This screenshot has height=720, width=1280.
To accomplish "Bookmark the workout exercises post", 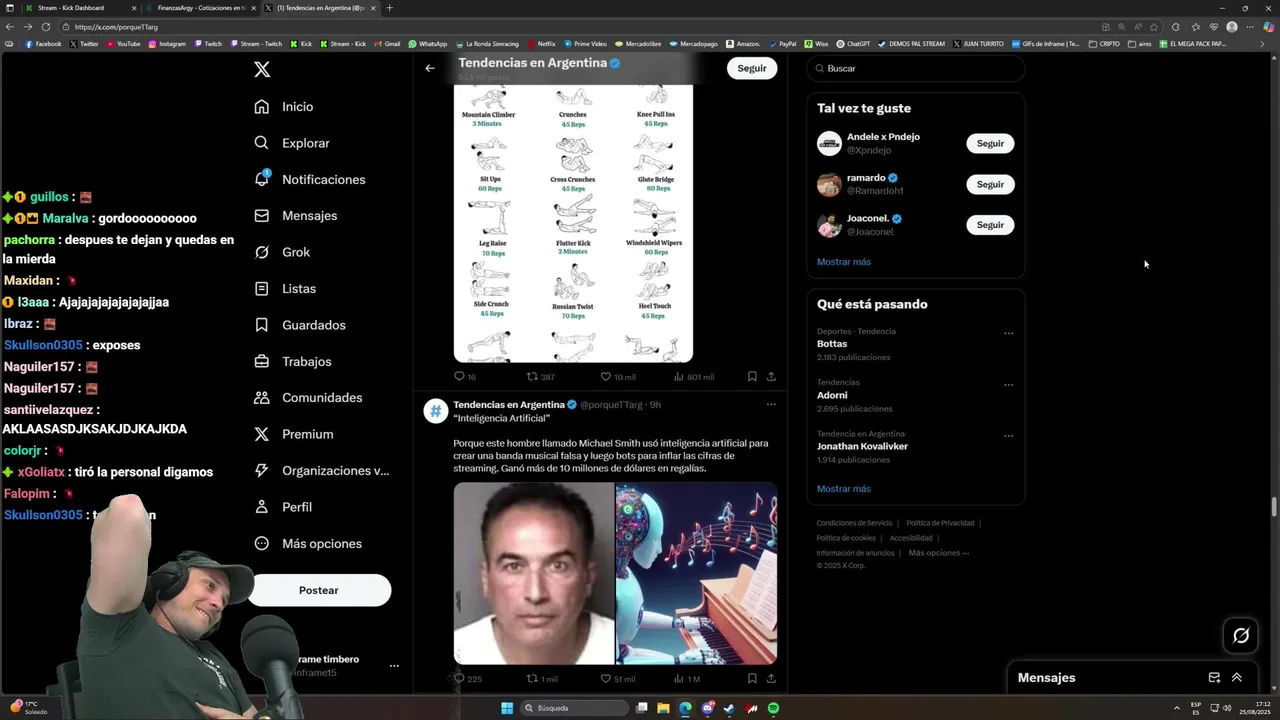I will (752, 377).
